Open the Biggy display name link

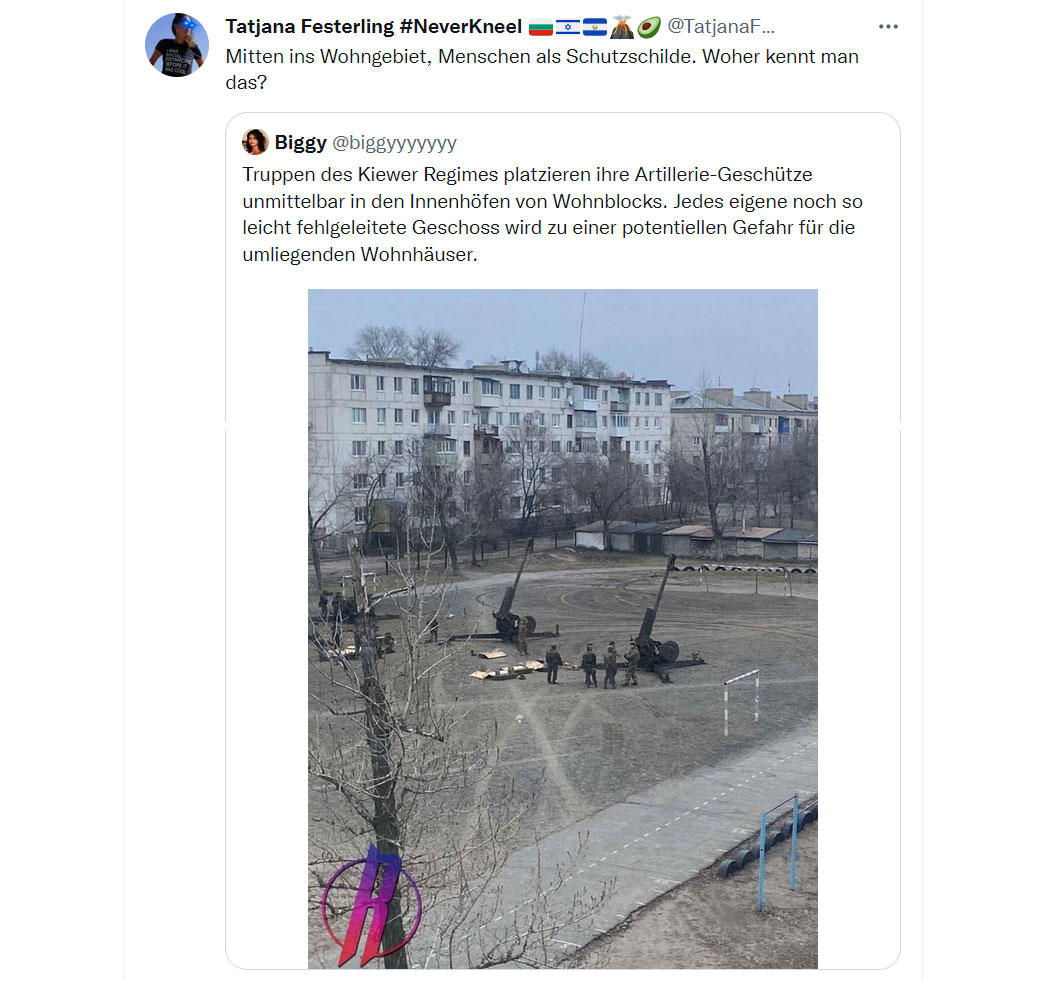click(300, 143)
